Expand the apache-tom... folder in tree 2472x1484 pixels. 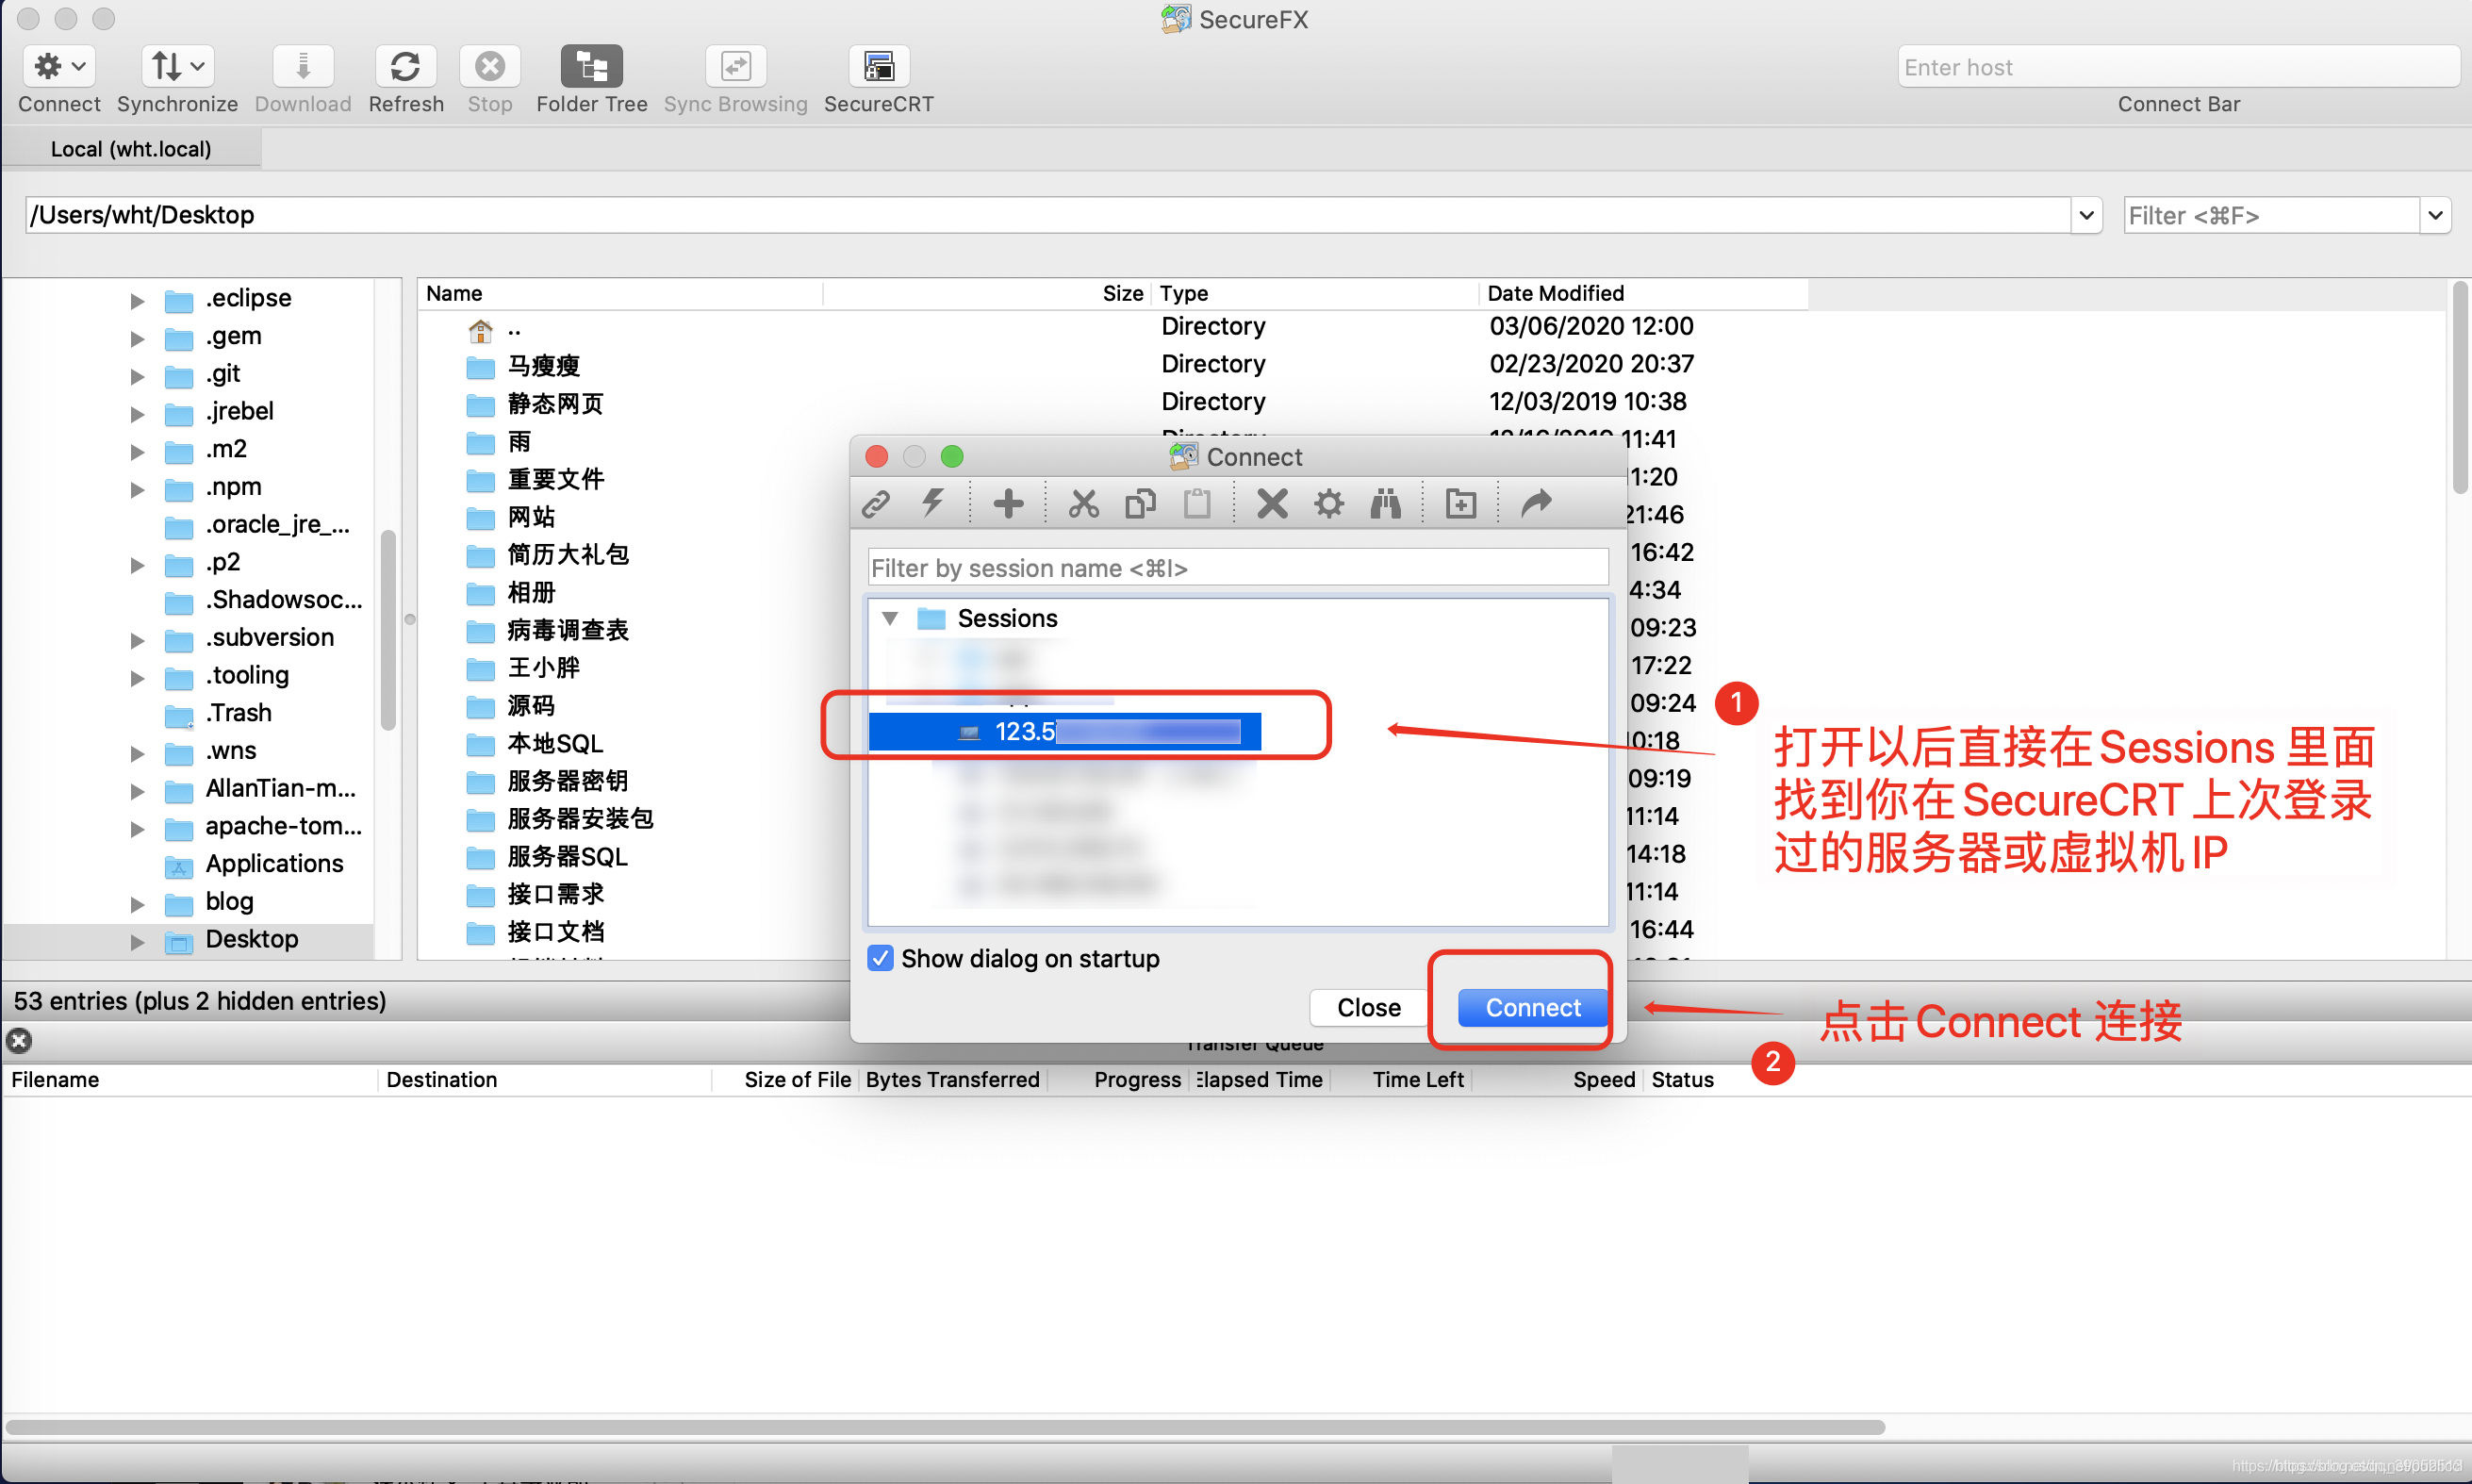pyautogui.click(x=137, y=827)
